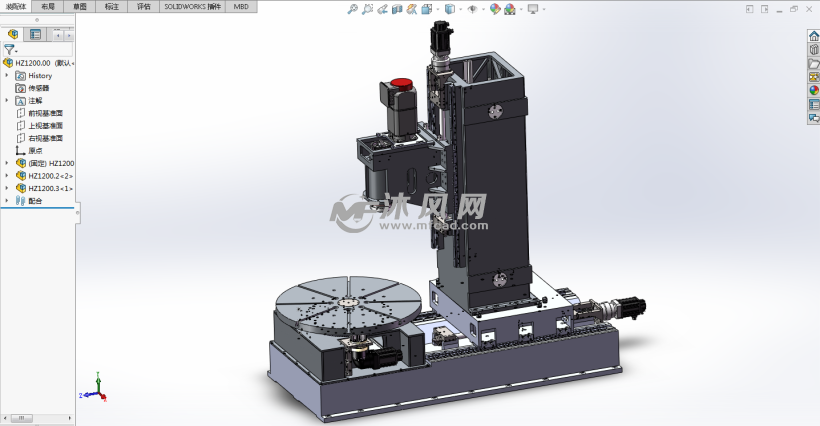Open the File Explorer folder task pane icon
820x426 pixels.
(x=814, y=63)
